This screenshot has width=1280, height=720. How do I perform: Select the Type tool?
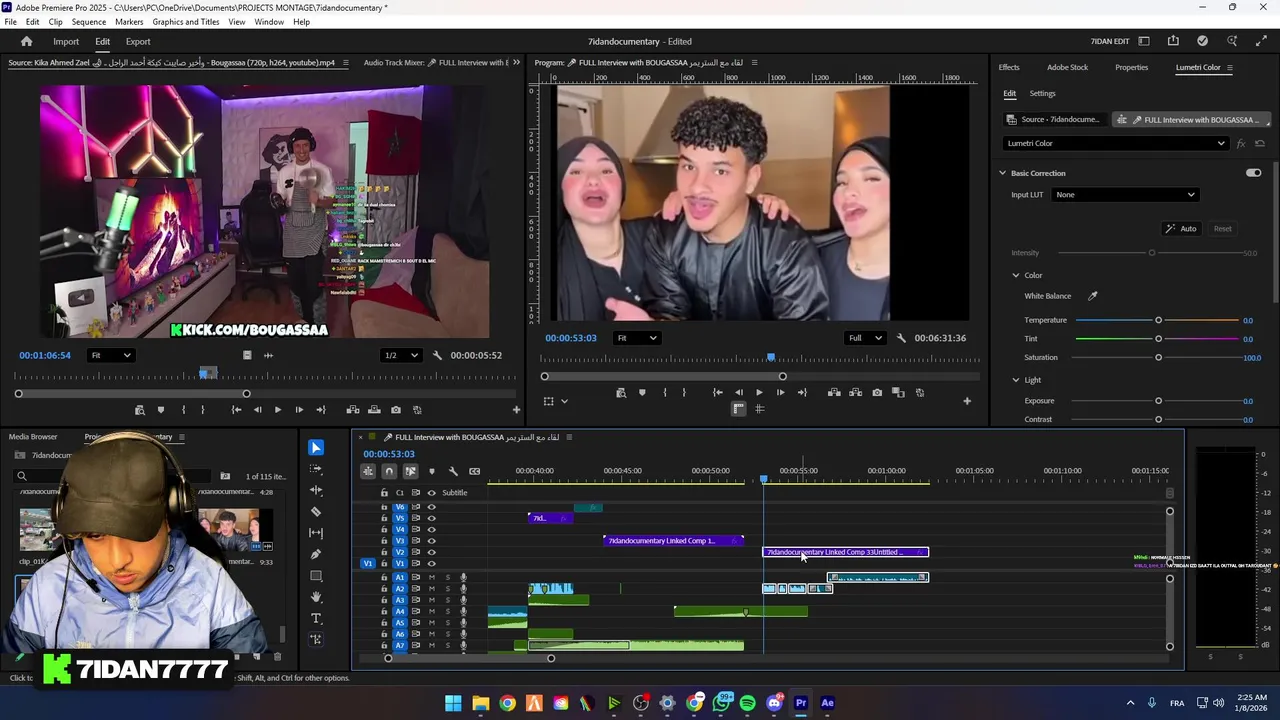point(316,618)
